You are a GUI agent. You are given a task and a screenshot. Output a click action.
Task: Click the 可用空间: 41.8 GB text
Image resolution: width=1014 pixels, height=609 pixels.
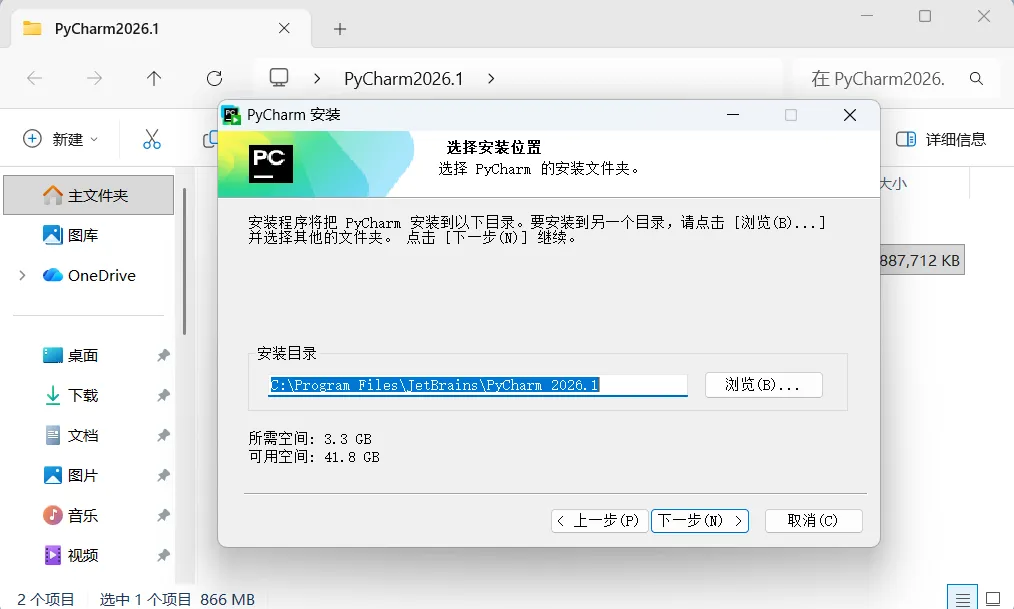(314, 457)
